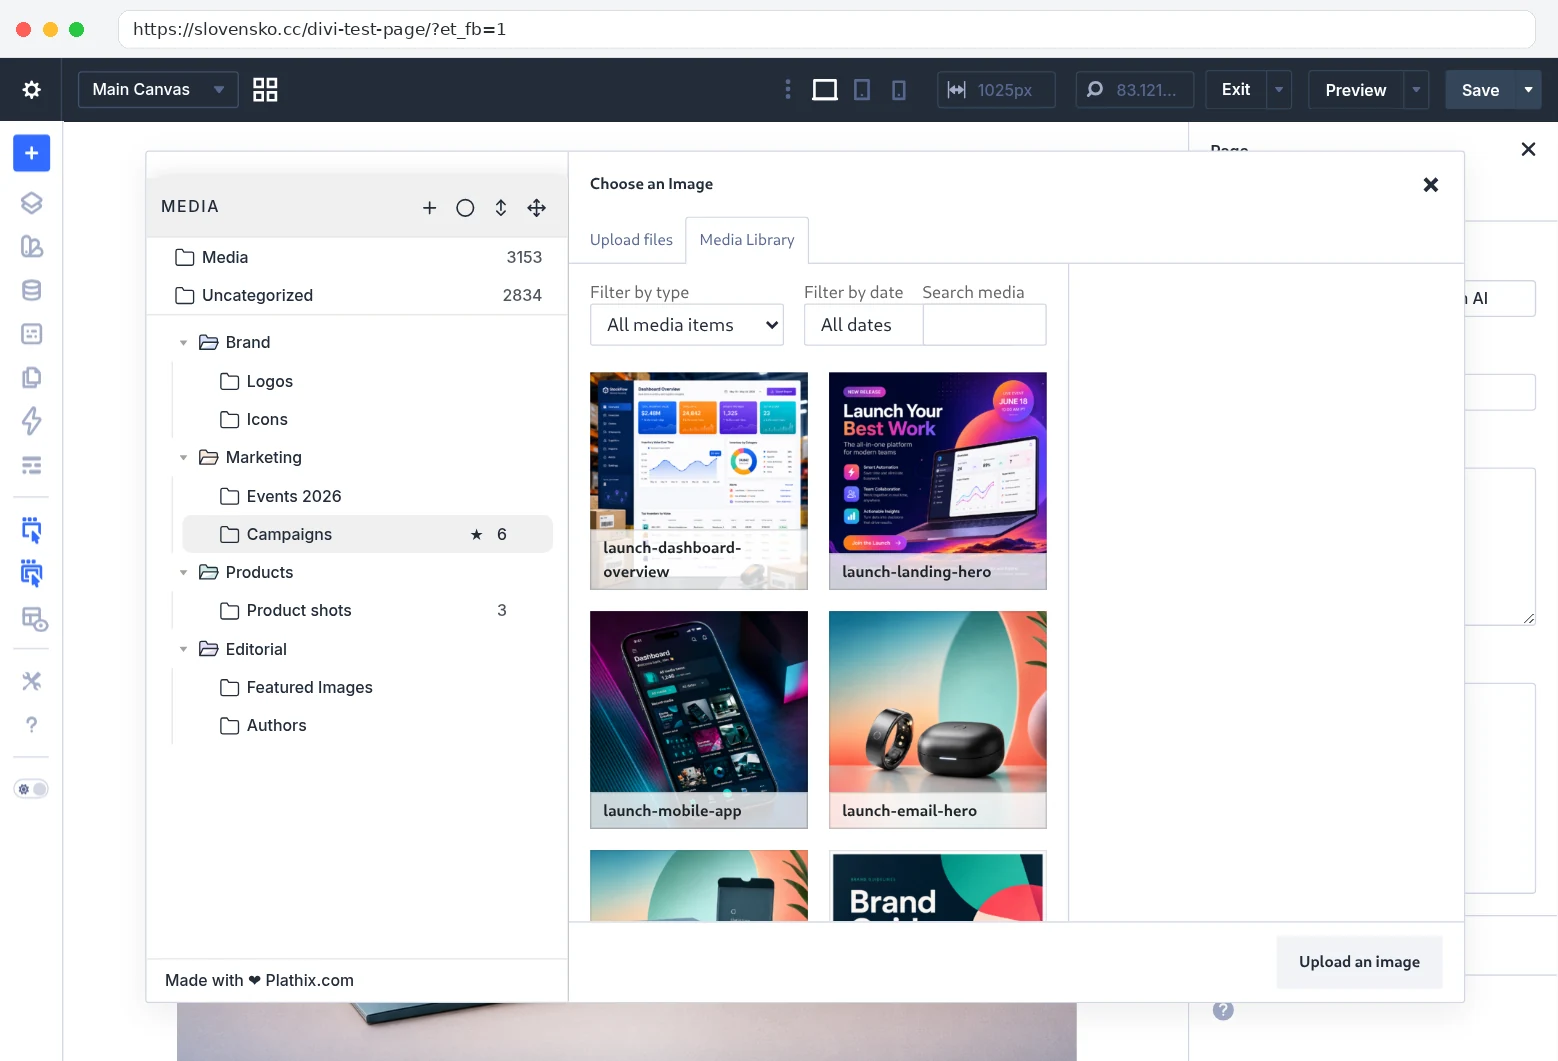Click the circle icon in MEDIA header

(465, 208)
